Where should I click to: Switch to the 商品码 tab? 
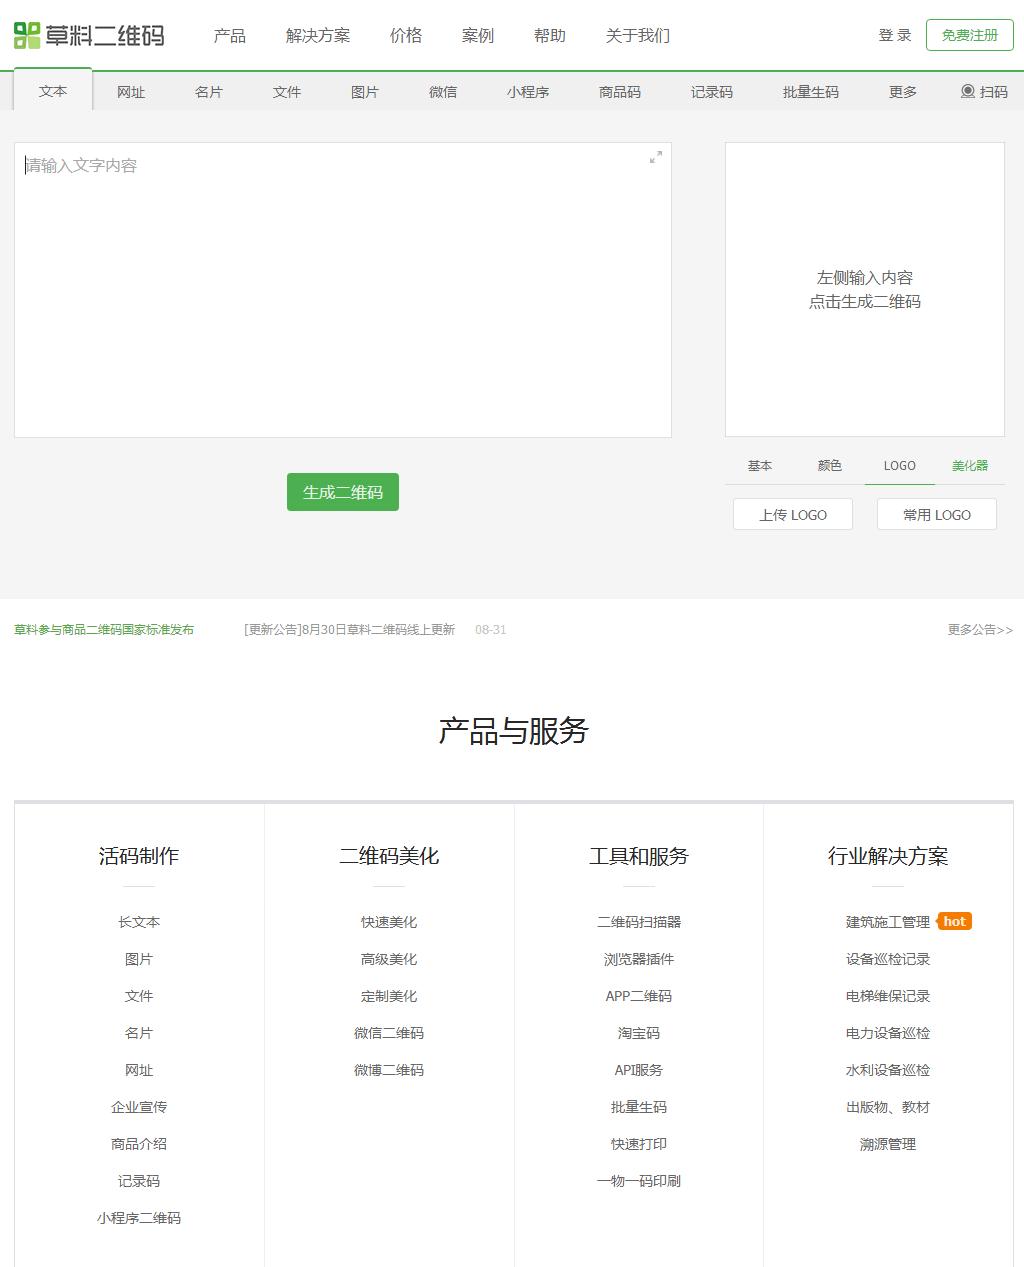619,91
